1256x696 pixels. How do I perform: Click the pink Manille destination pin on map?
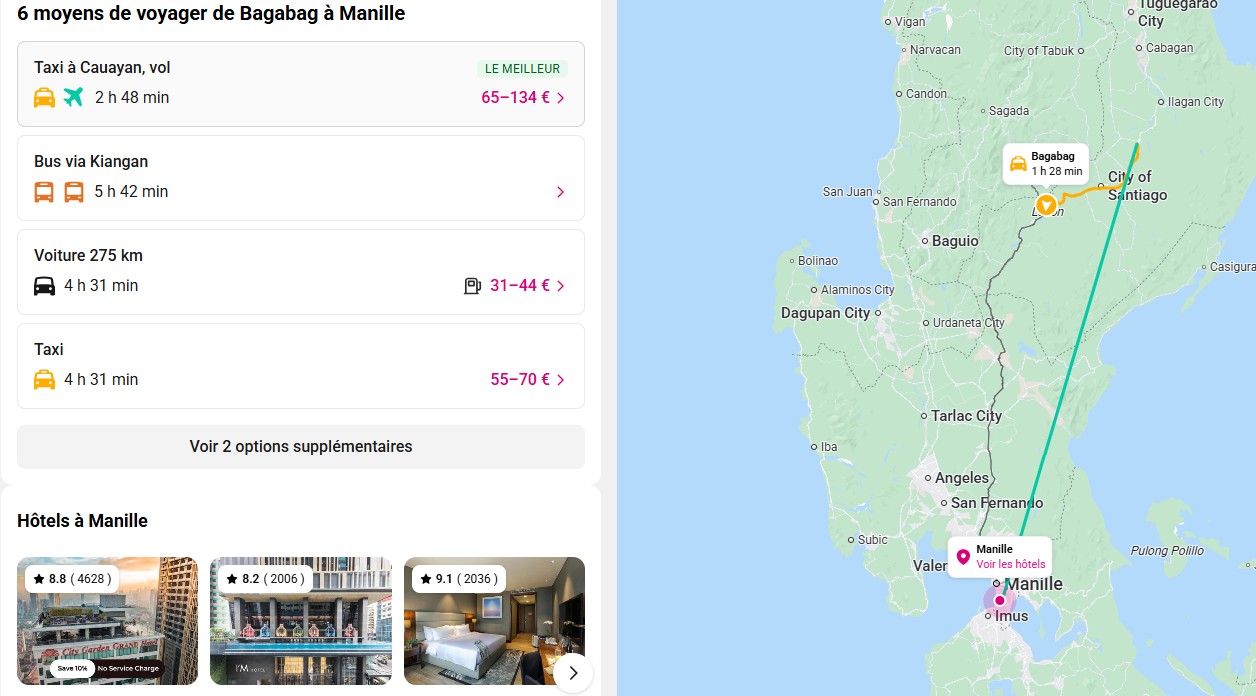coord(998,600)
